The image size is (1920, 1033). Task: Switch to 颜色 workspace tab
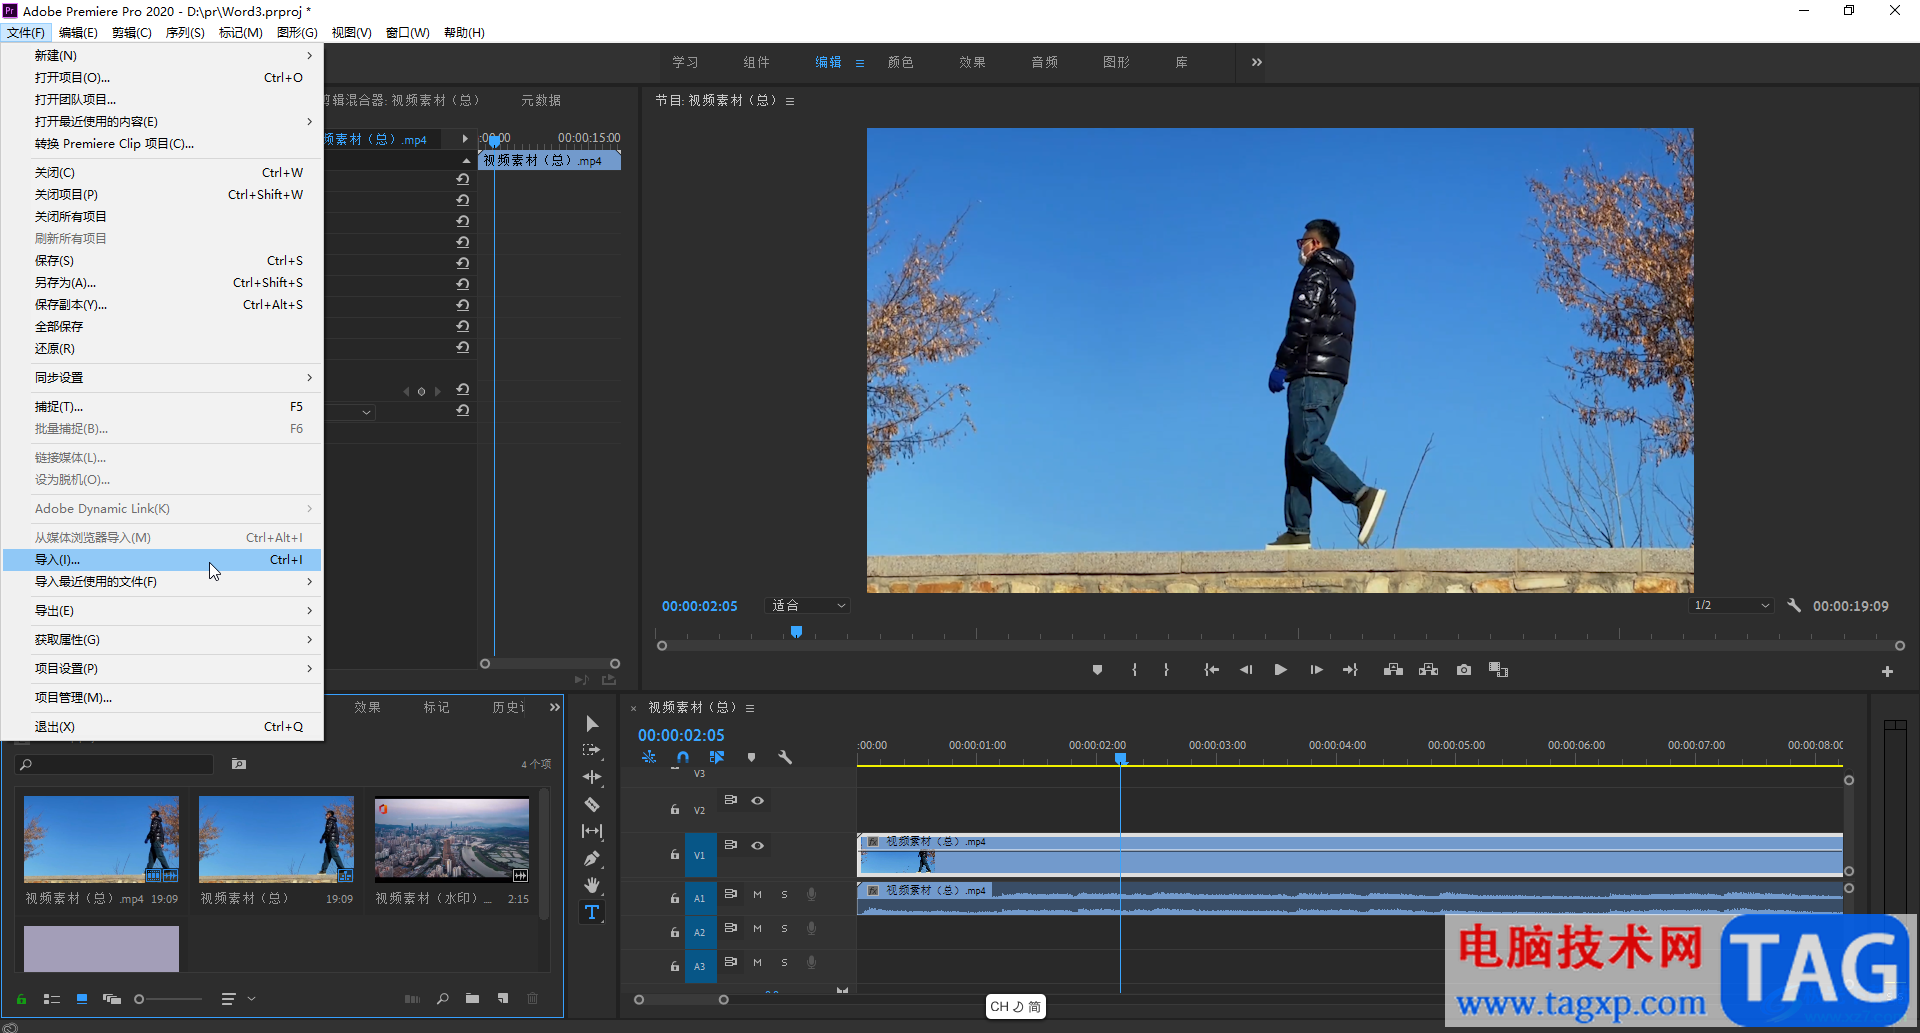[900, 62]
